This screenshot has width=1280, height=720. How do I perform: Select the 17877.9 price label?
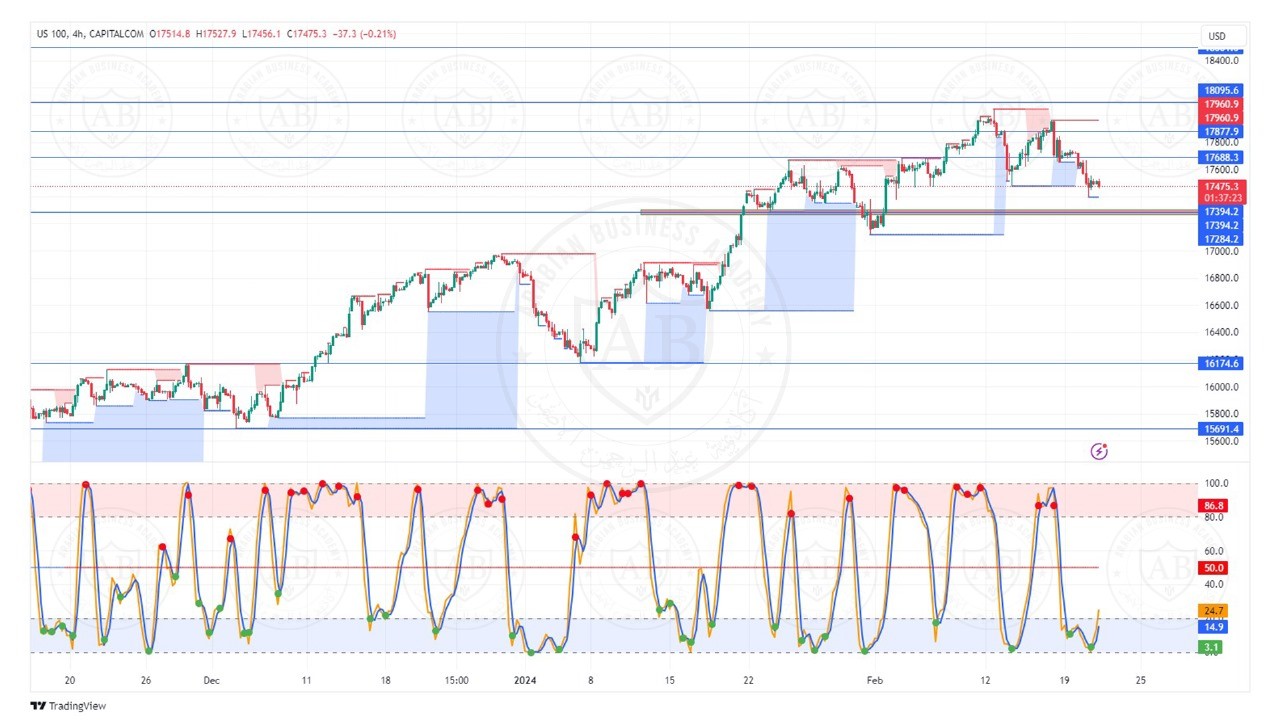1222,131
